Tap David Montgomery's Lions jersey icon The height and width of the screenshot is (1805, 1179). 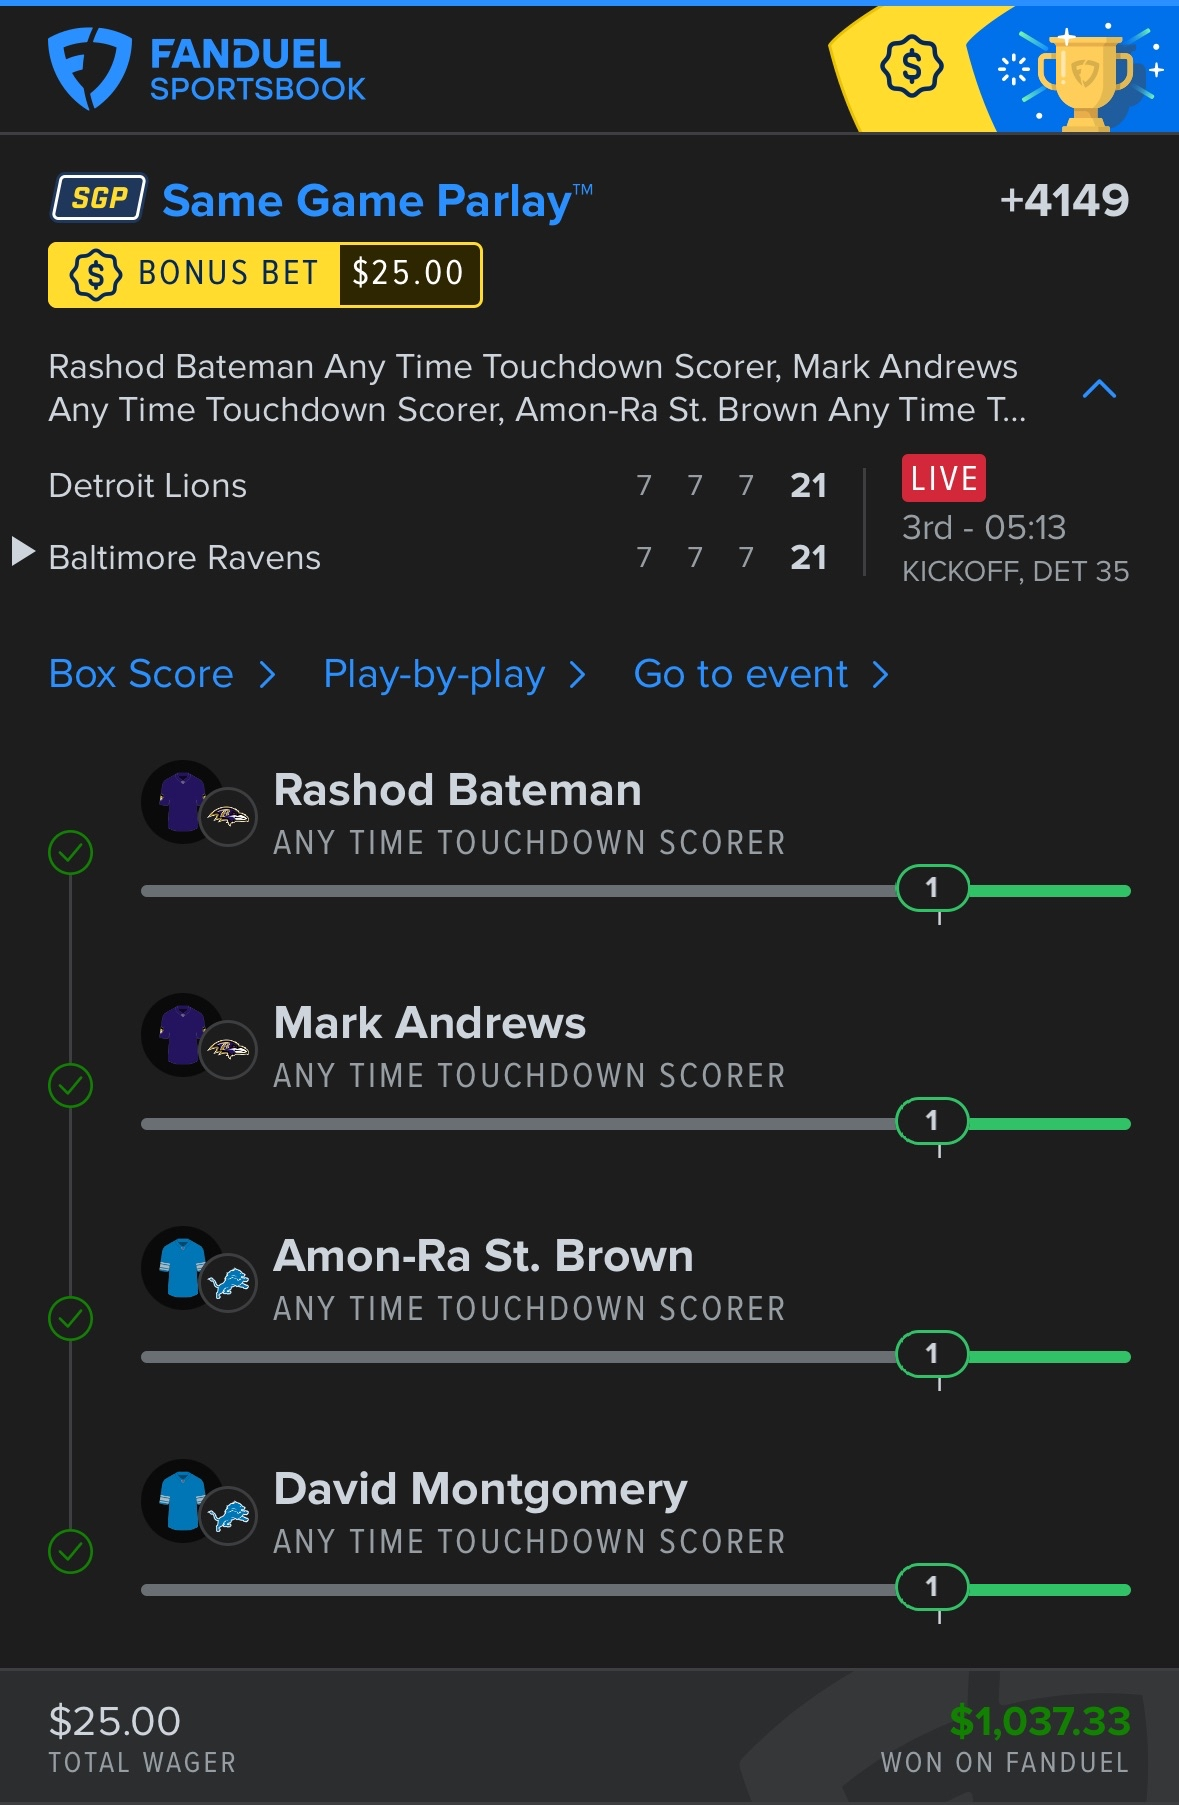(184, 1500)
